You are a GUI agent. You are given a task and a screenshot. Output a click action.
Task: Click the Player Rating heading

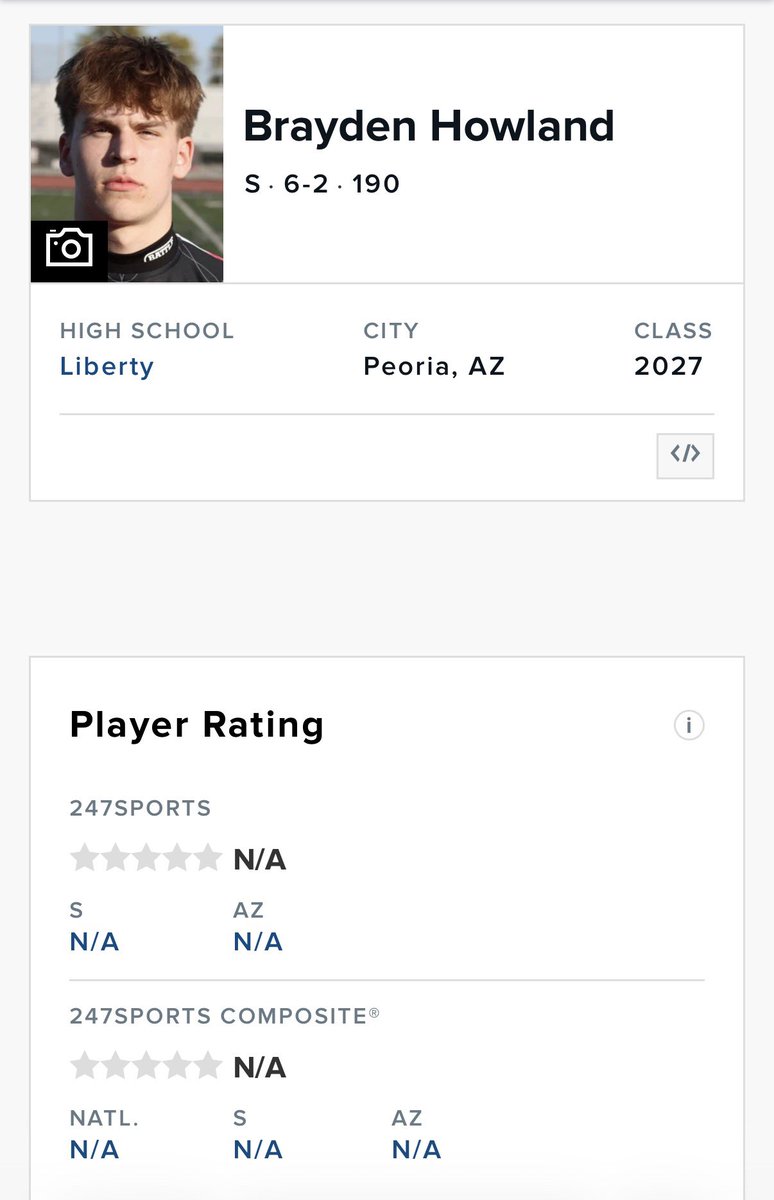tap(197, 725)
